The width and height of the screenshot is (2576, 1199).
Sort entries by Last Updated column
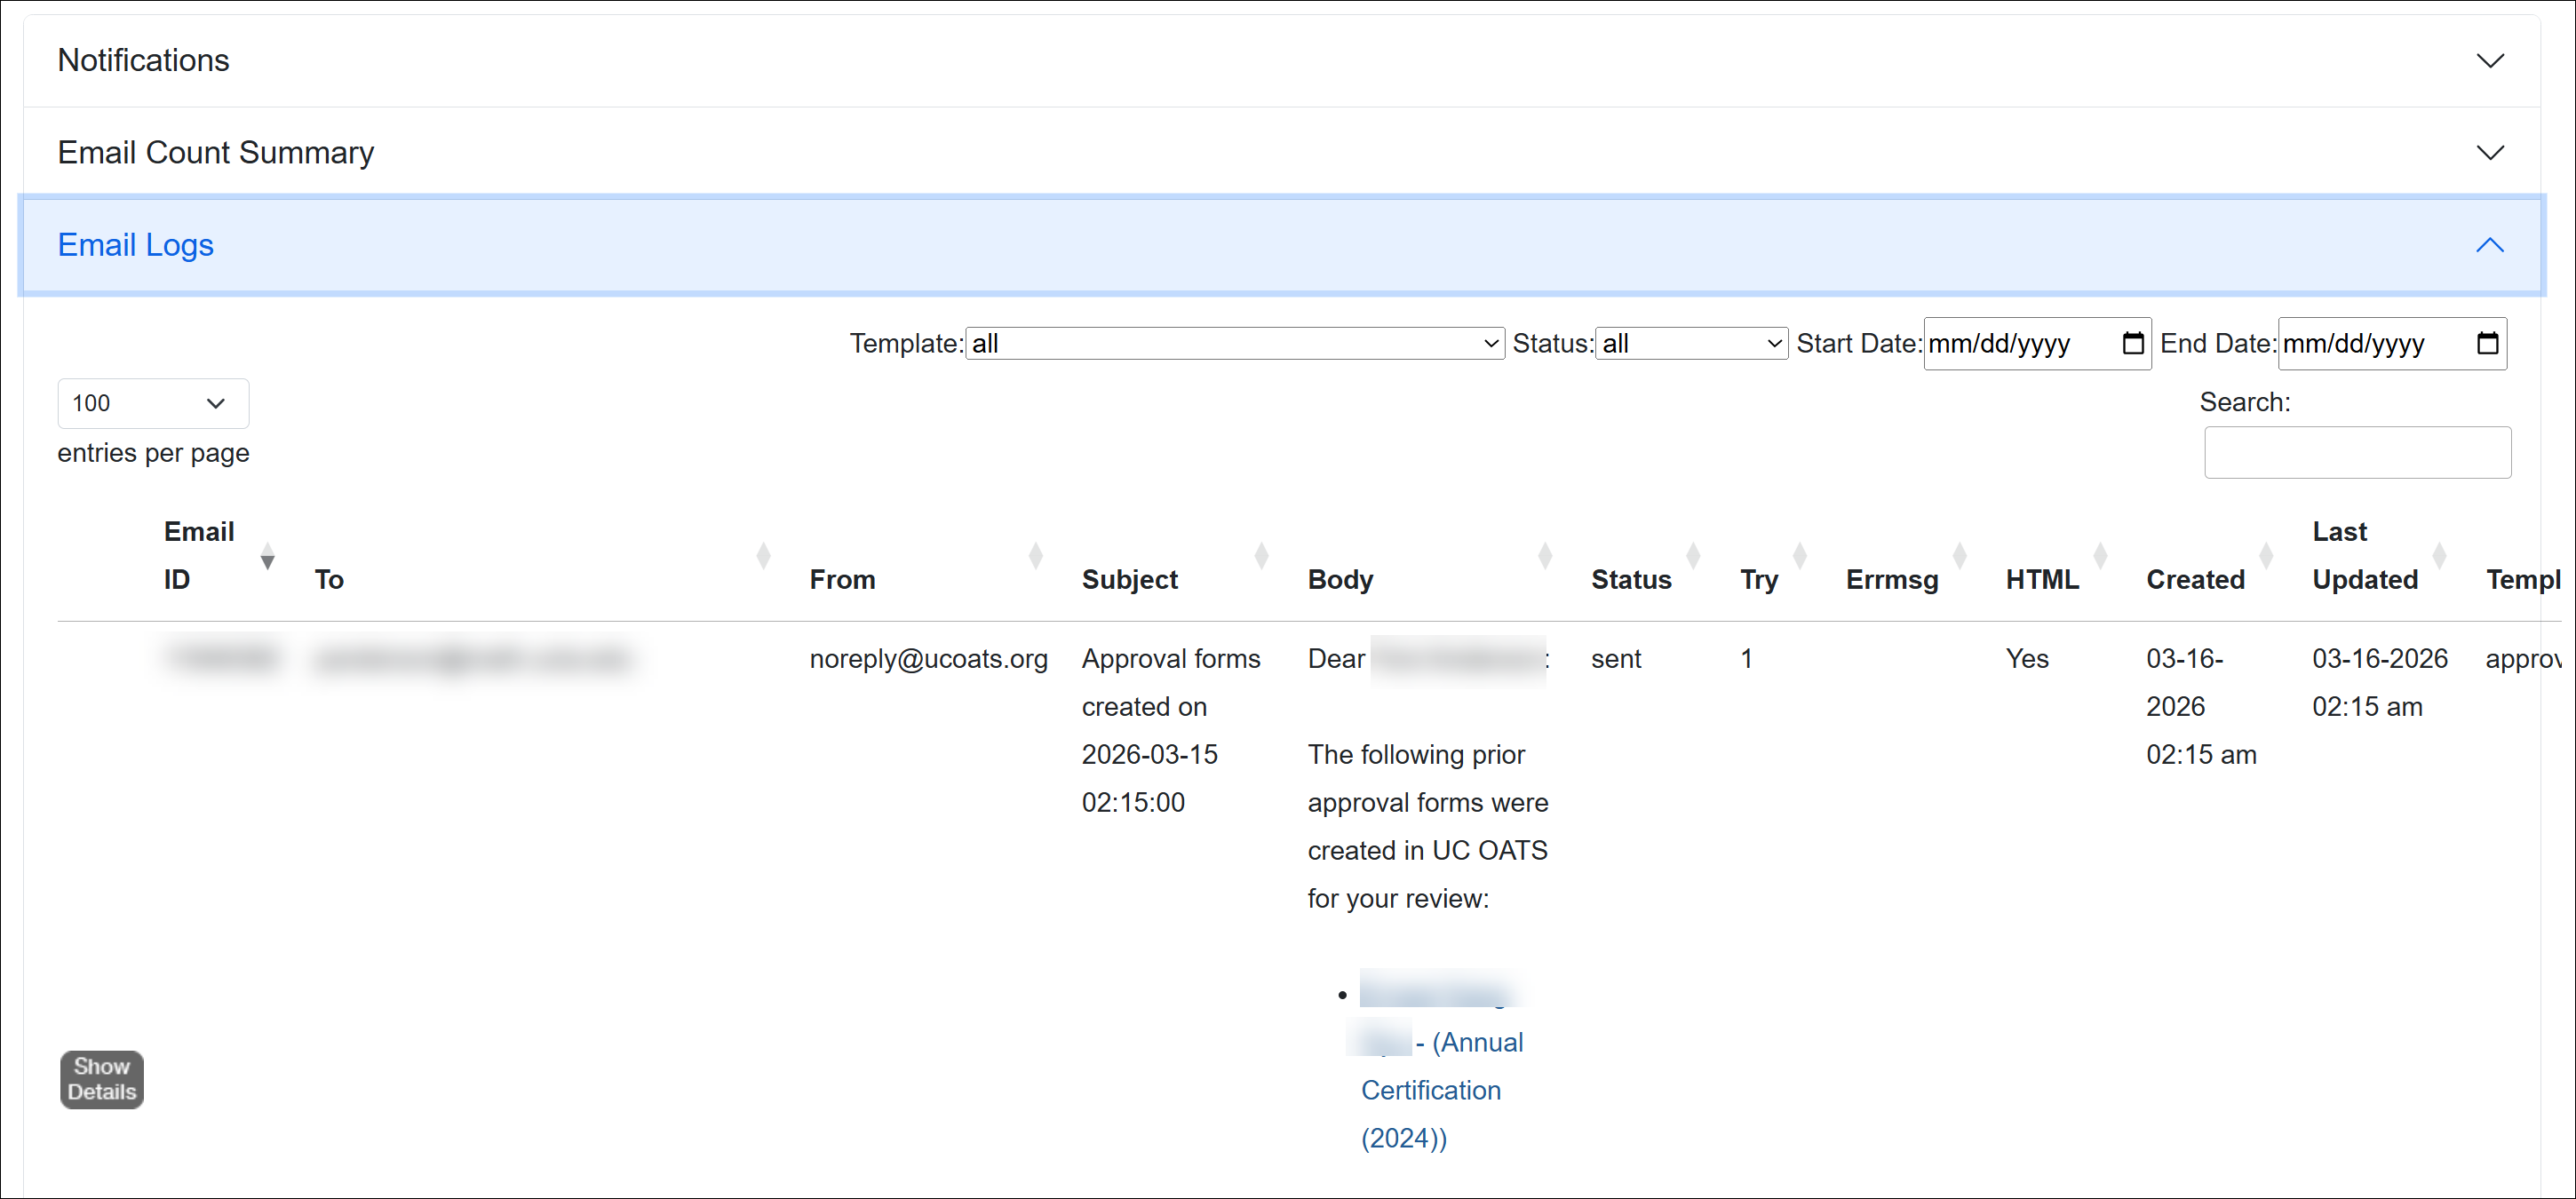pyautogui.click(x=2440, y=556)
